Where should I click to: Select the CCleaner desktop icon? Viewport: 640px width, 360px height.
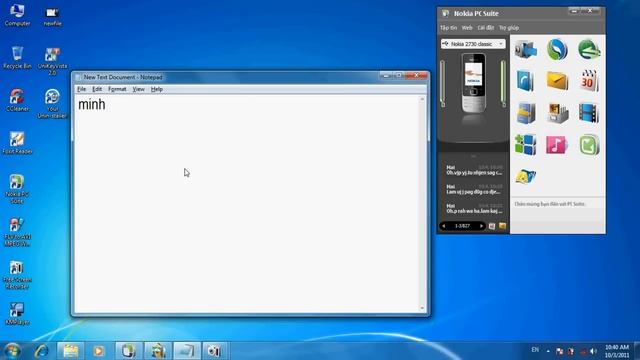click(x=17, y=100)
